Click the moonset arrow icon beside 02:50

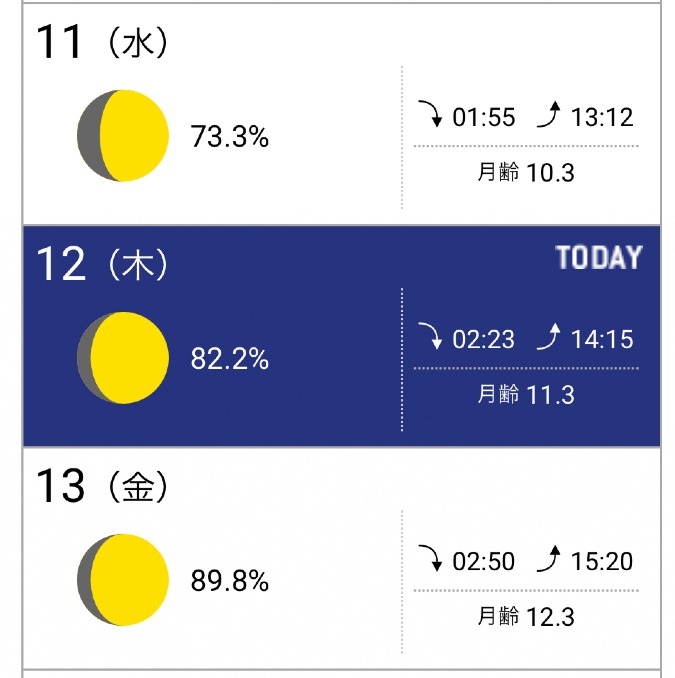pos(431,558)
